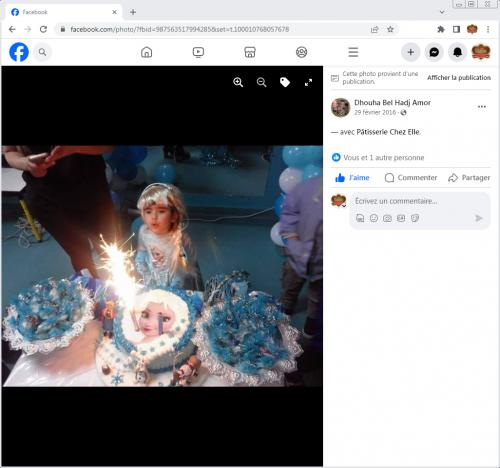
Task: Go to the Home feed icon
Action: point(146,52)
